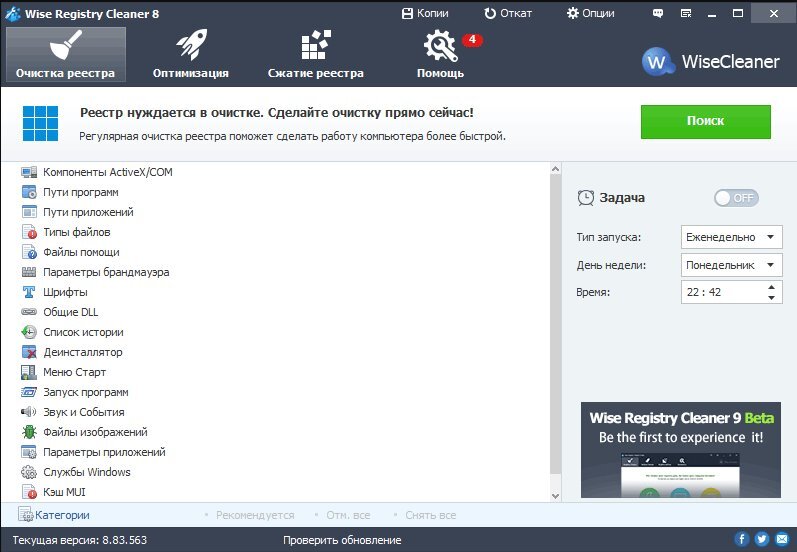Click the Типы файлов icon
This screenshot has height=552, width=797.
pyautogui.click(x=29, y=232)
